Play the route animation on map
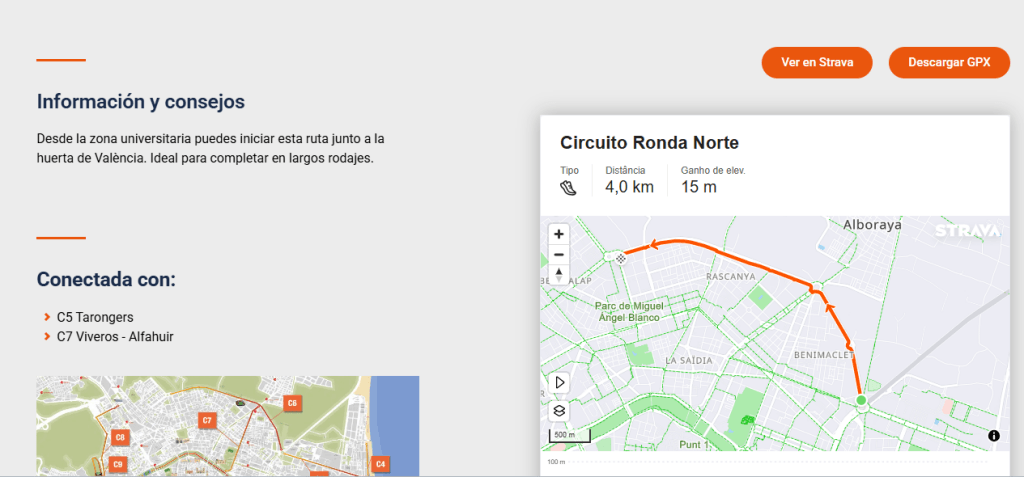 pos(560,383)
